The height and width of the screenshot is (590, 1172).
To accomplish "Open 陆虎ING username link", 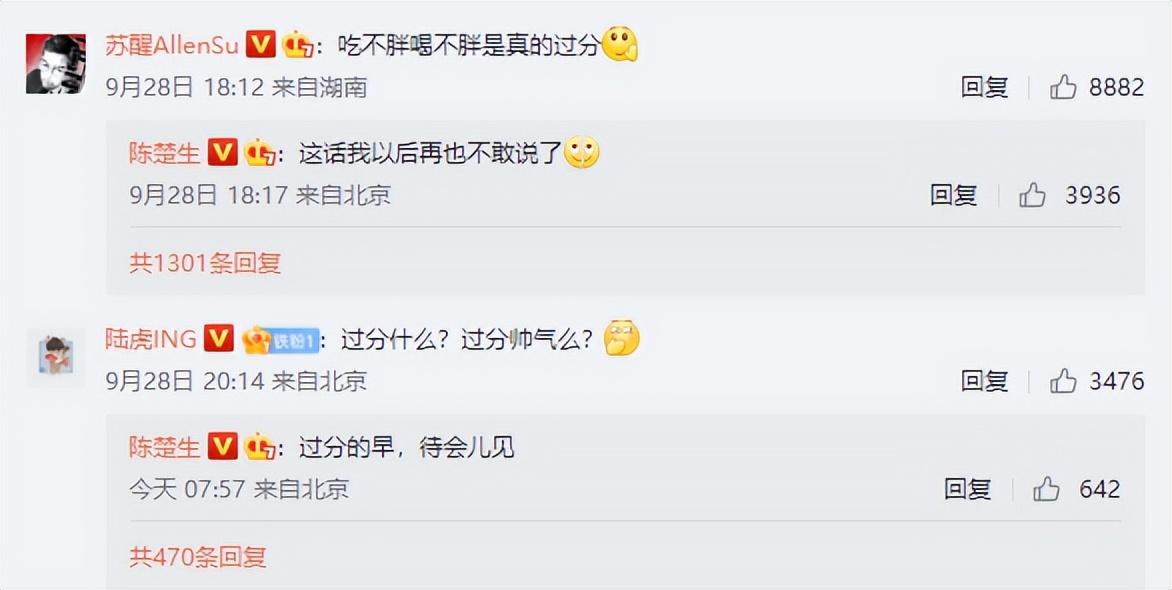I will point(151,340).
